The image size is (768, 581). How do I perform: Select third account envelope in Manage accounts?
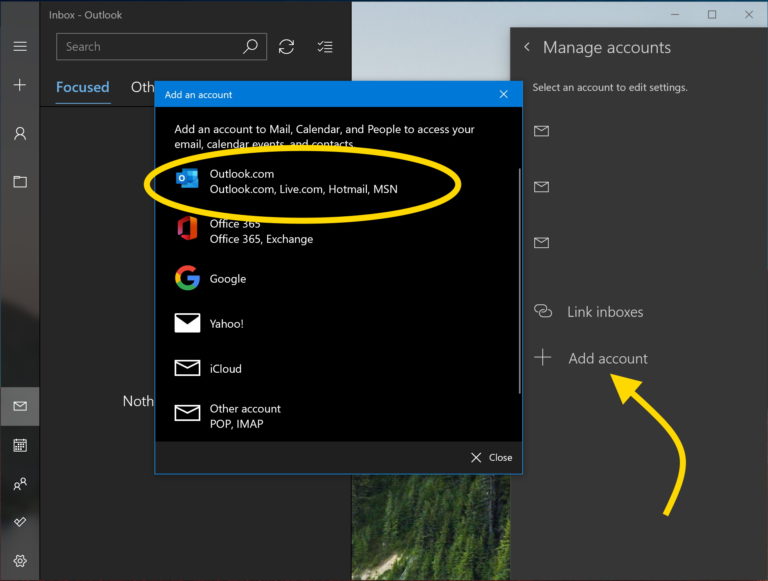[x=541, y=242]
